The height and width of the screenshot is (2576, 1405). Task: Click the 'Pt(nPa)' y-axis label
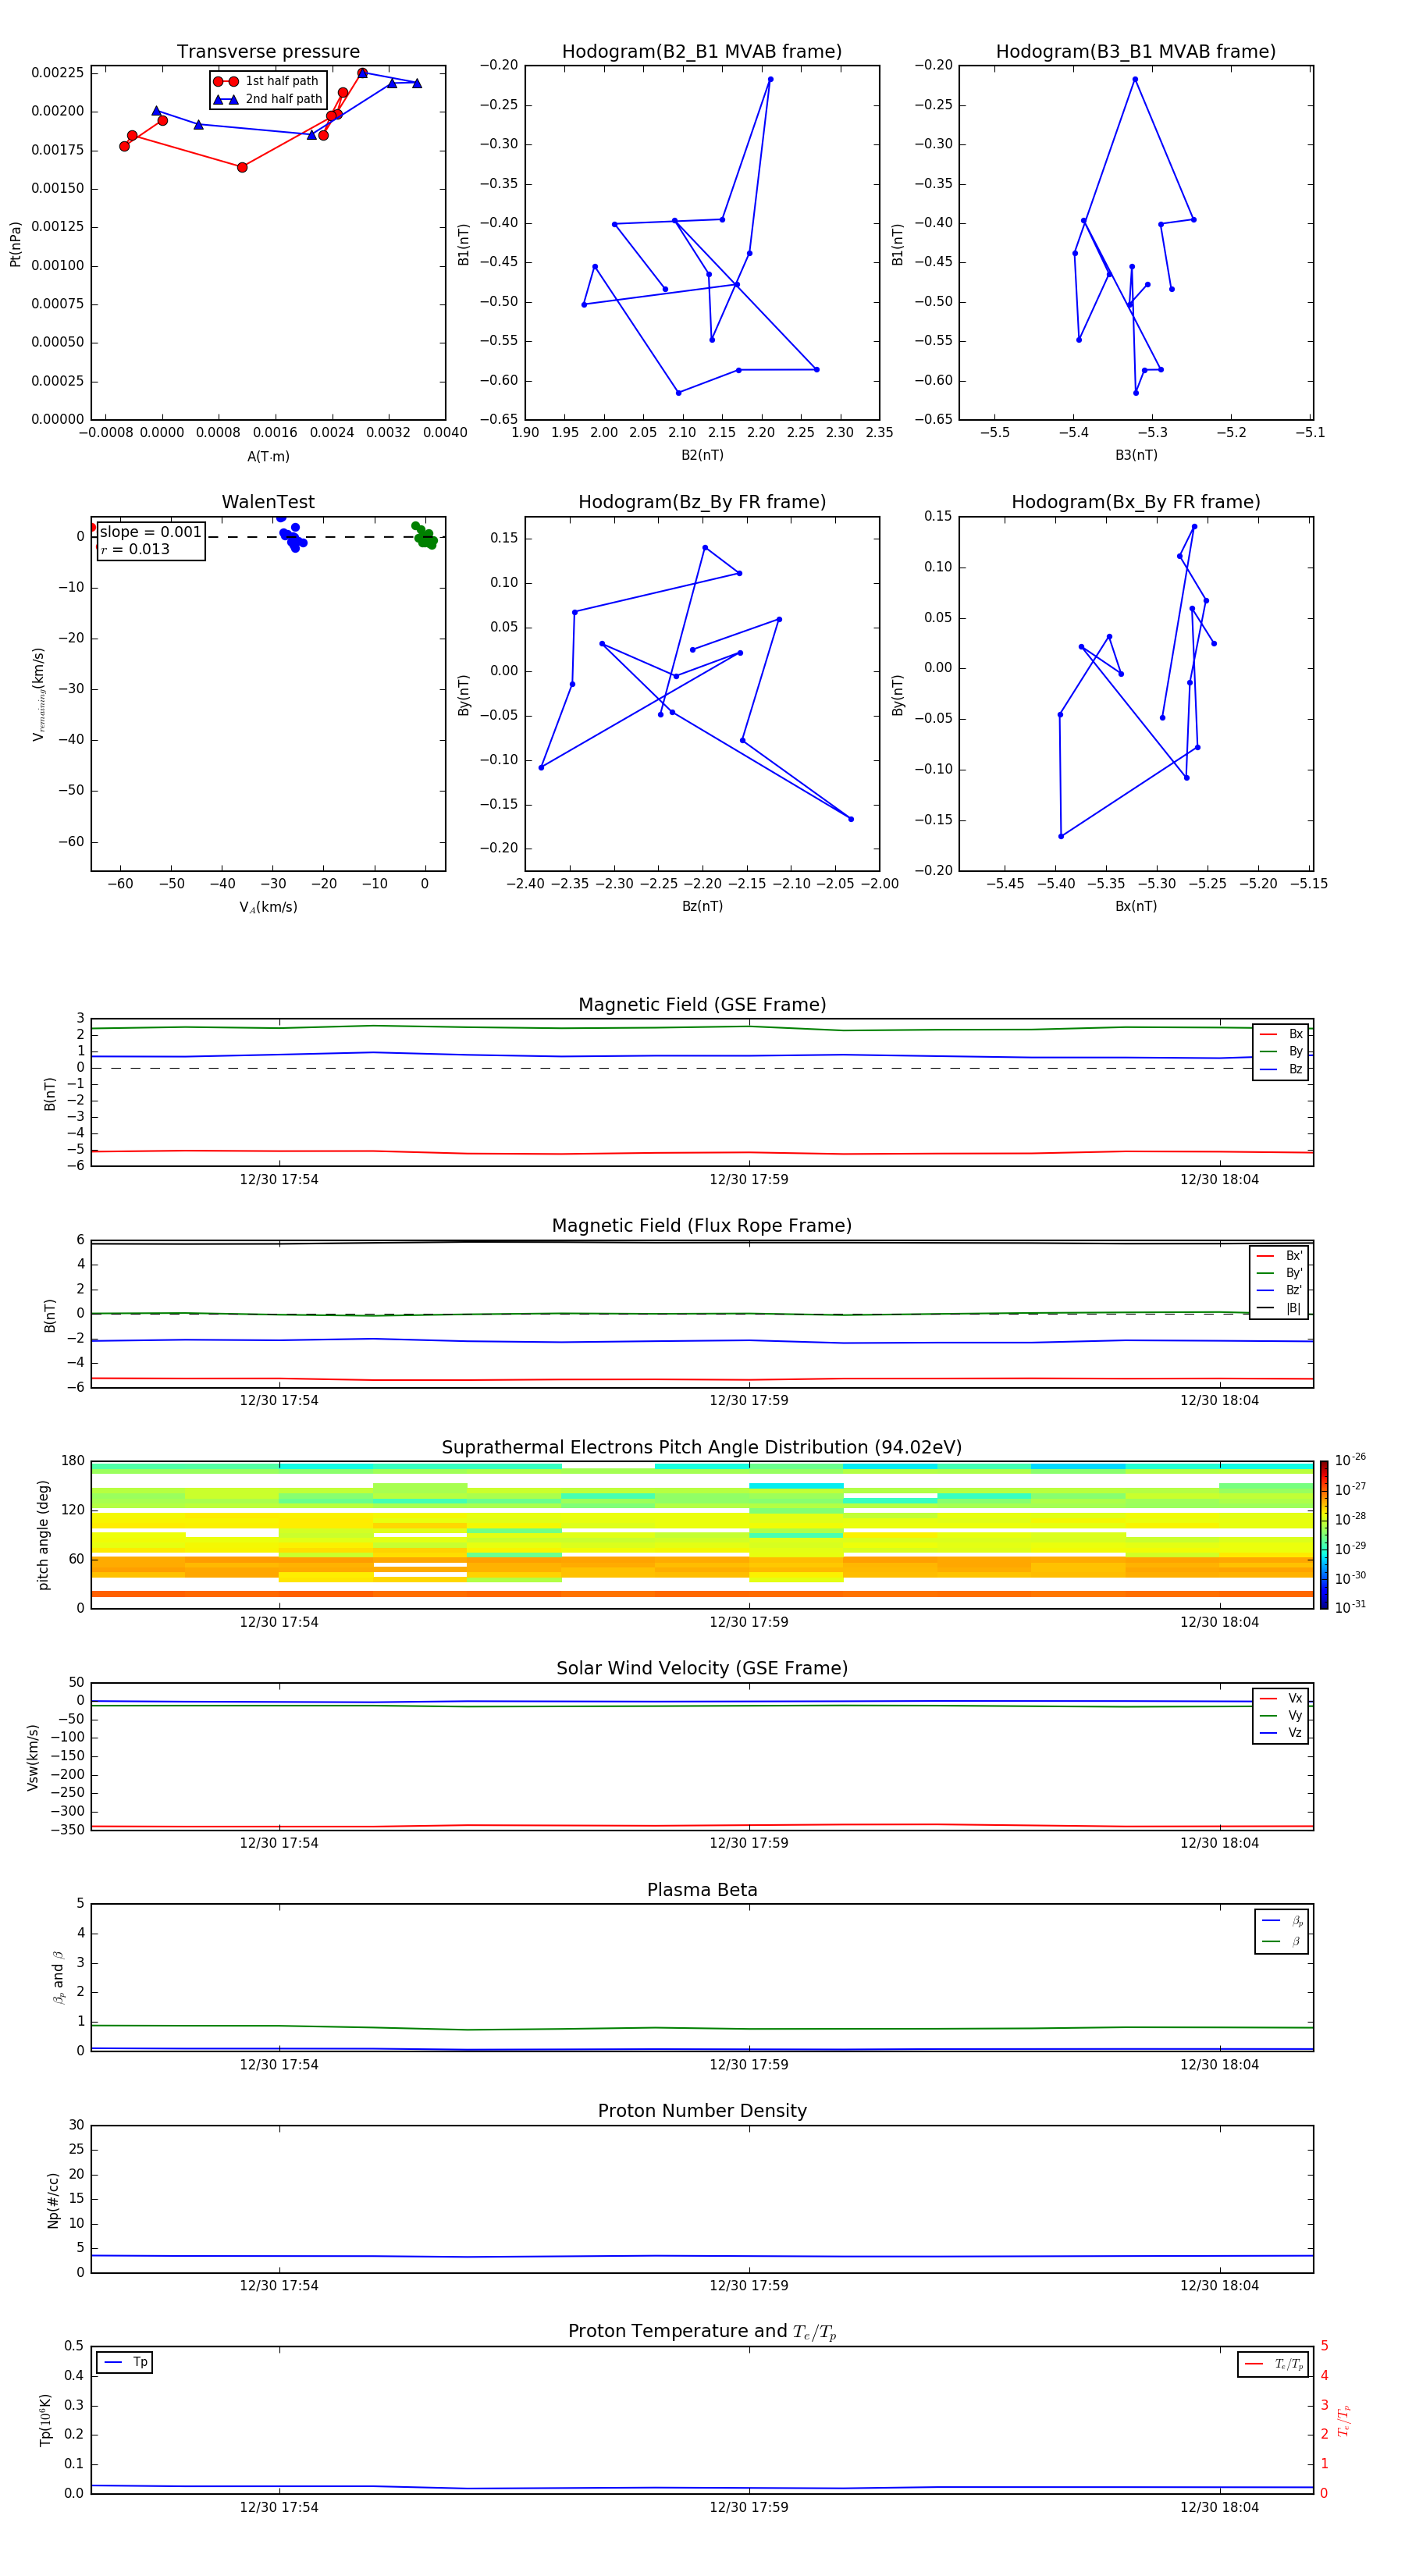(15, 244)
